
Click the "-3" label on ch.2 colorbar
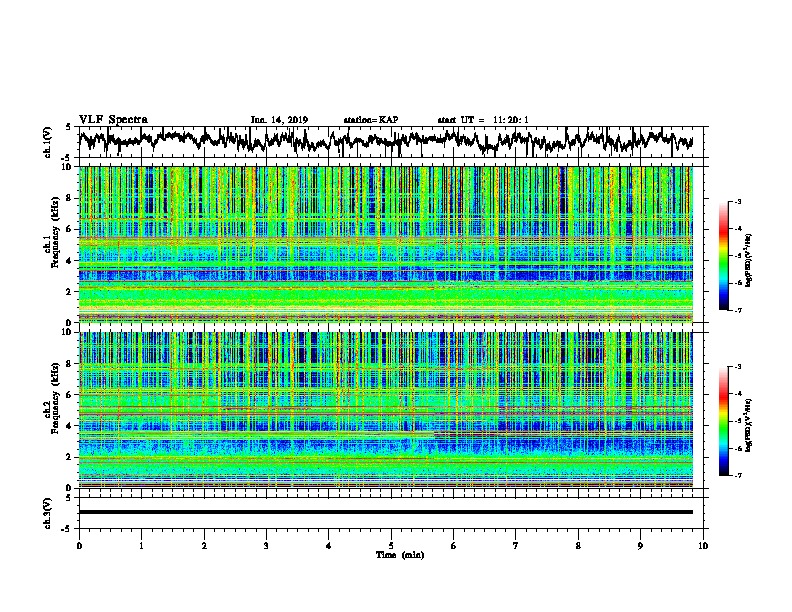pos(738,367)
